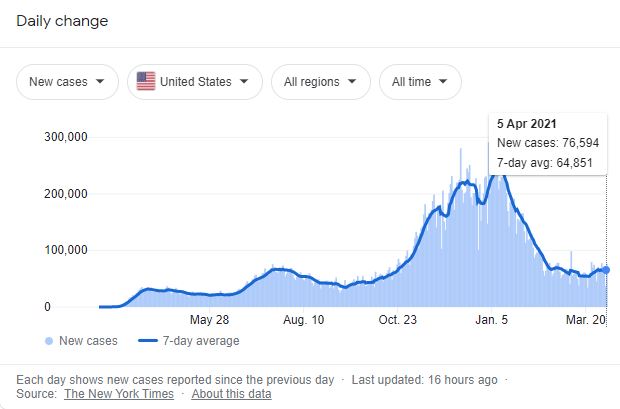Click the Jan. 5 axis label
Image resolution: width=620 pixels, height=409 pixels.
(x=491, y=320)
